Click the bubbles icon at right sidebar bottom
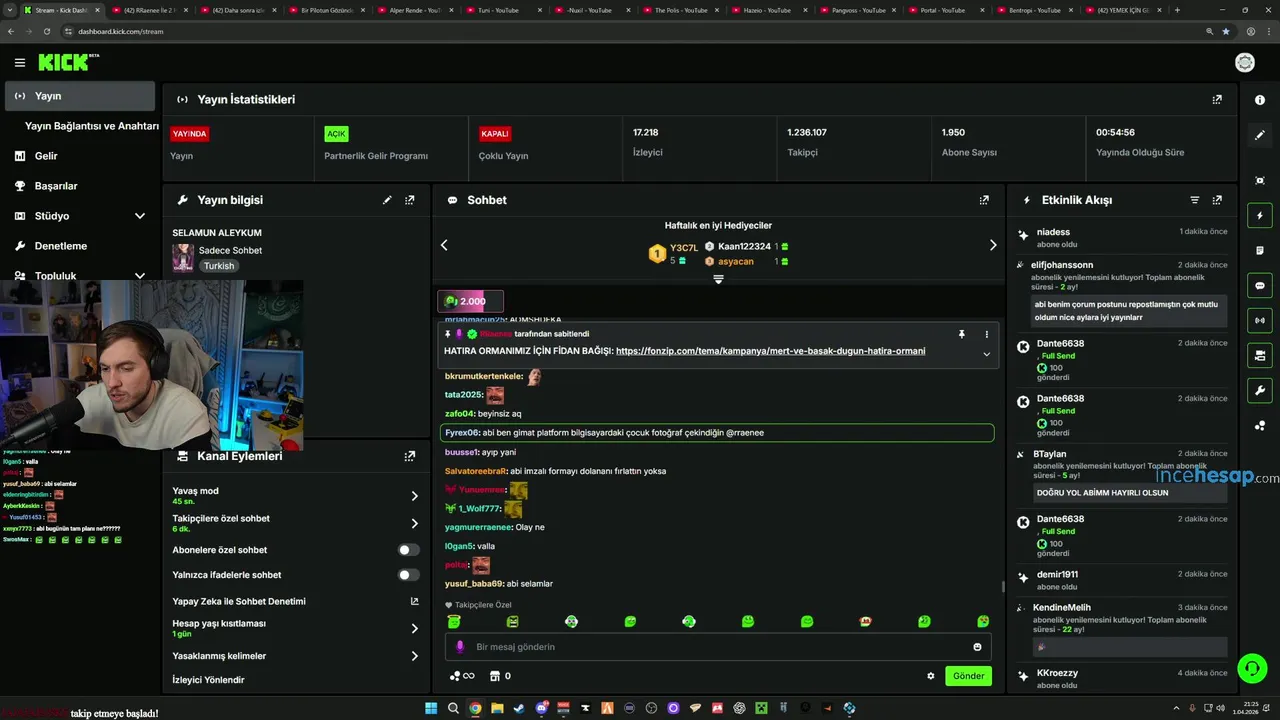 click(x=1260, y=426)
